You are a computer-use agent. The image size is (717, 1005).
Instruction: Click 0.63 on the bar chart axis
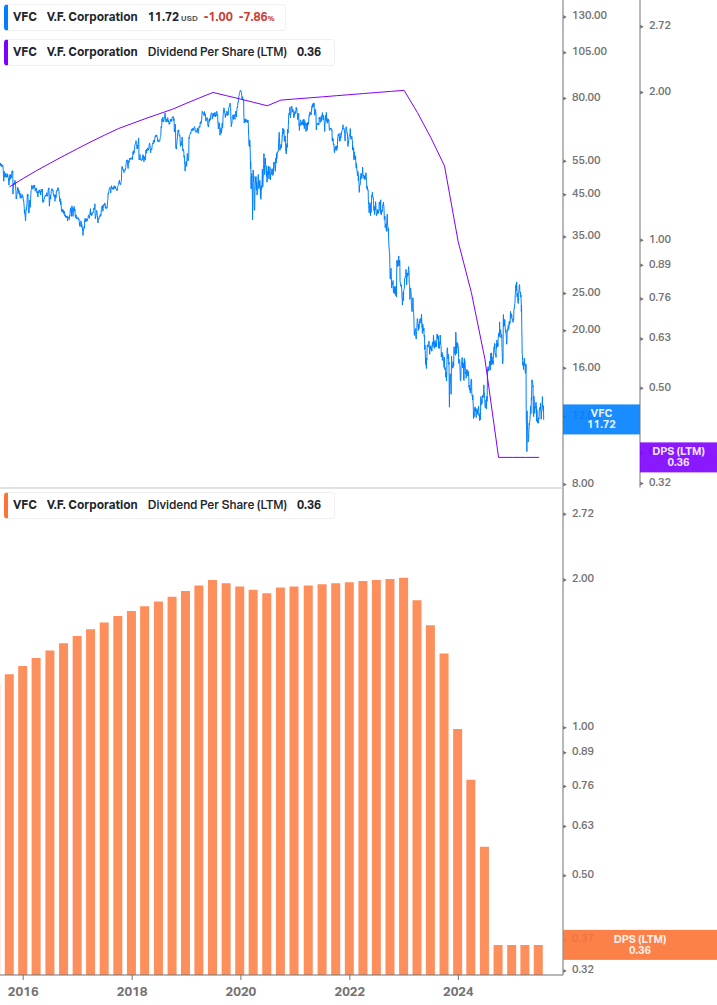(583, 826)
